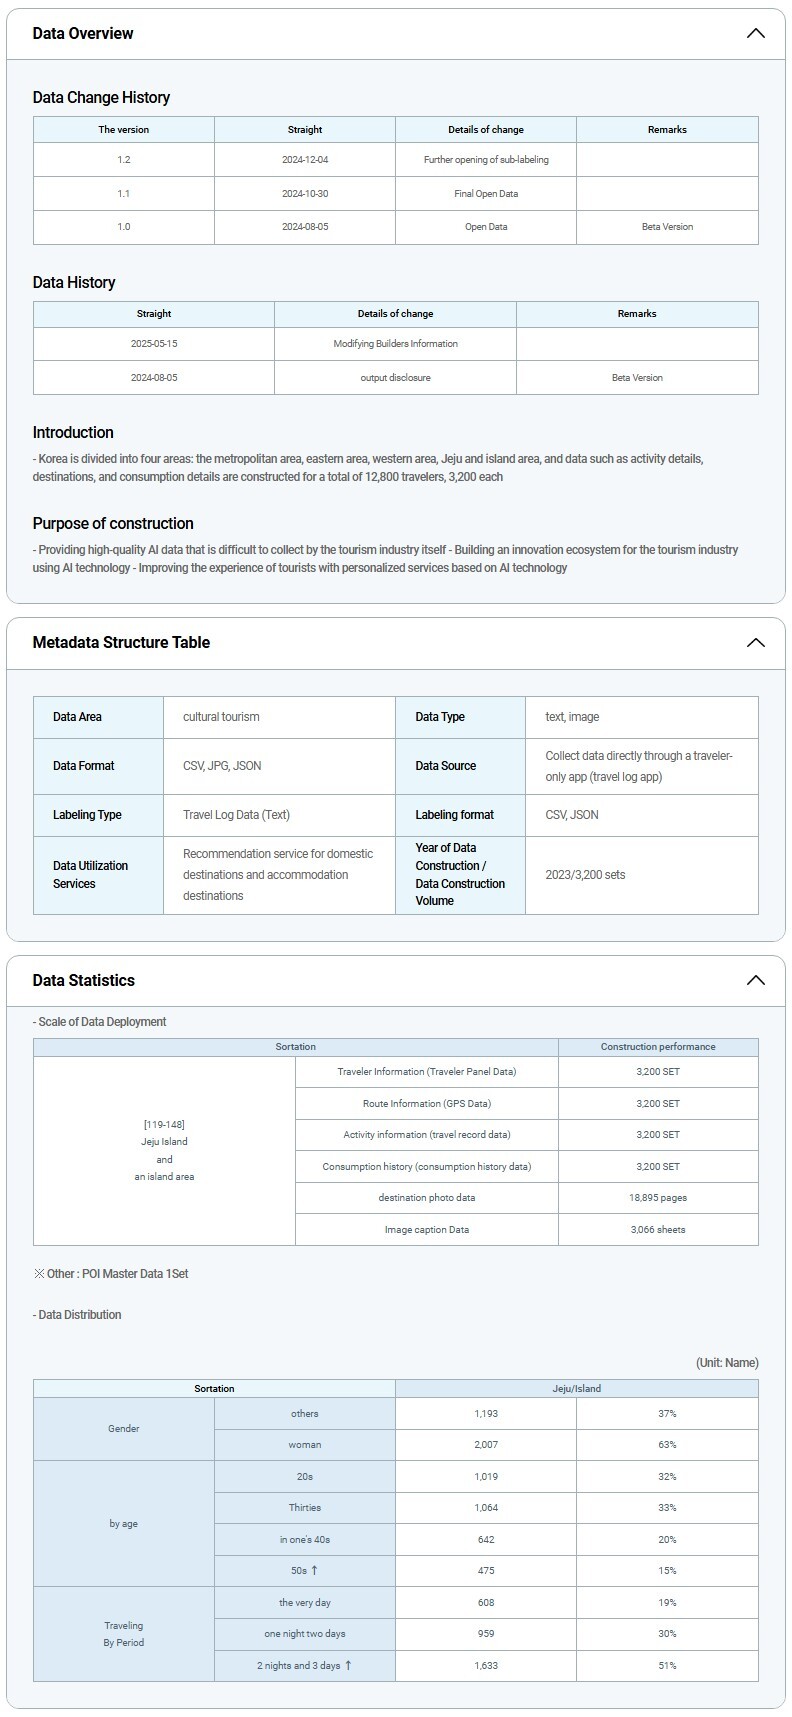Select 'Modifying Builders Information' cell
This screenshot has width=792, height=1717.
(395, 343)
